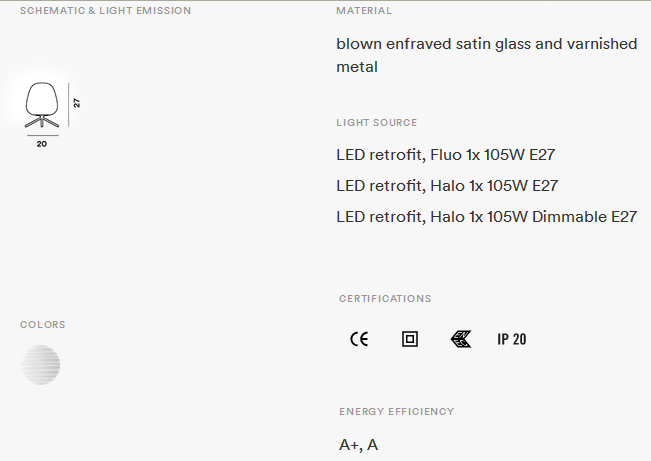Select the Halo 105W Dimmable E27 option

487,217
